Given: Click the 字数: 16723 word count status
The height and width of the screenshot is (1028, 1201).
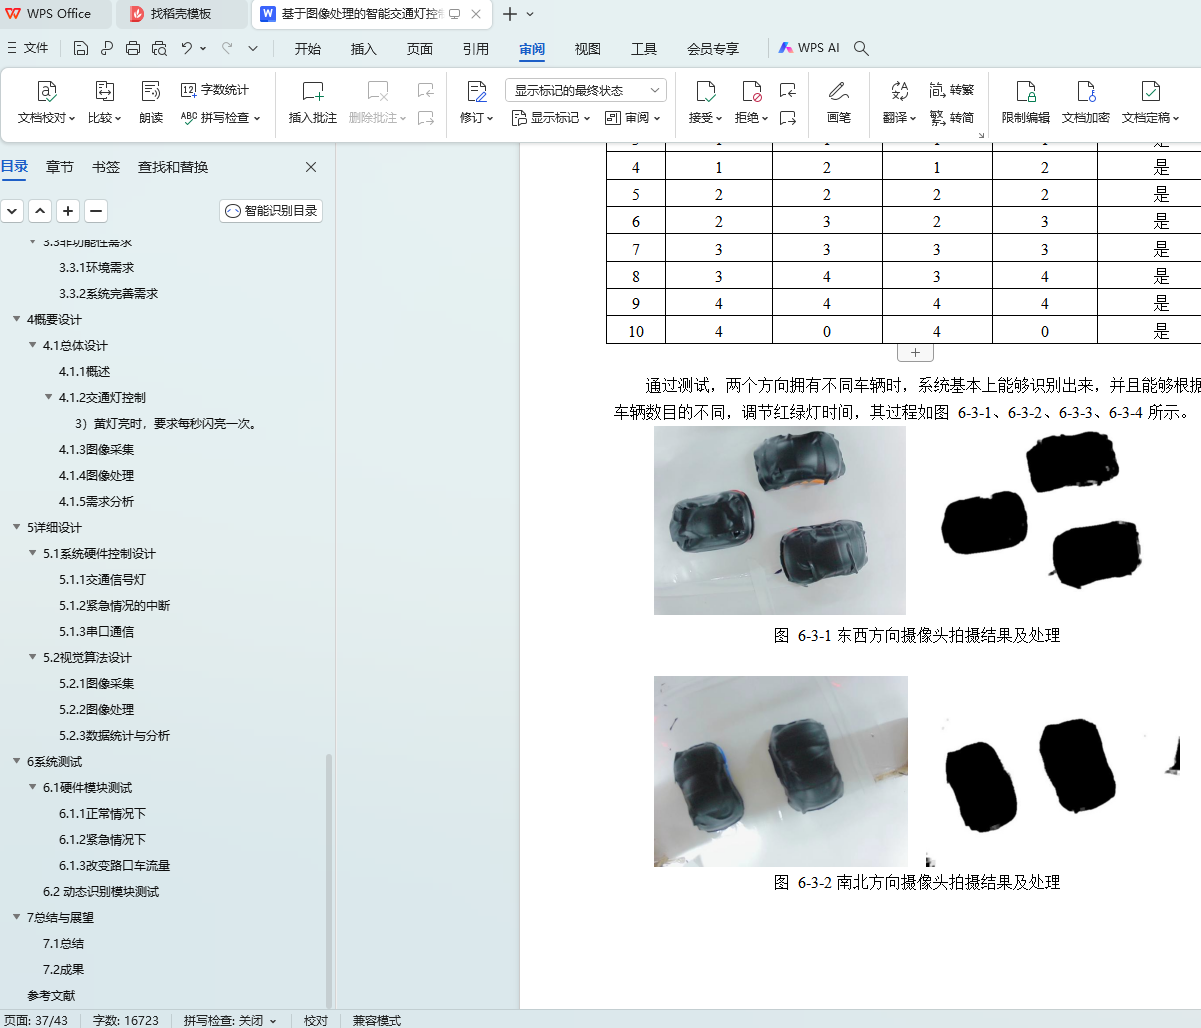Looking at the screenshot, I should (x=126, y=1020).
